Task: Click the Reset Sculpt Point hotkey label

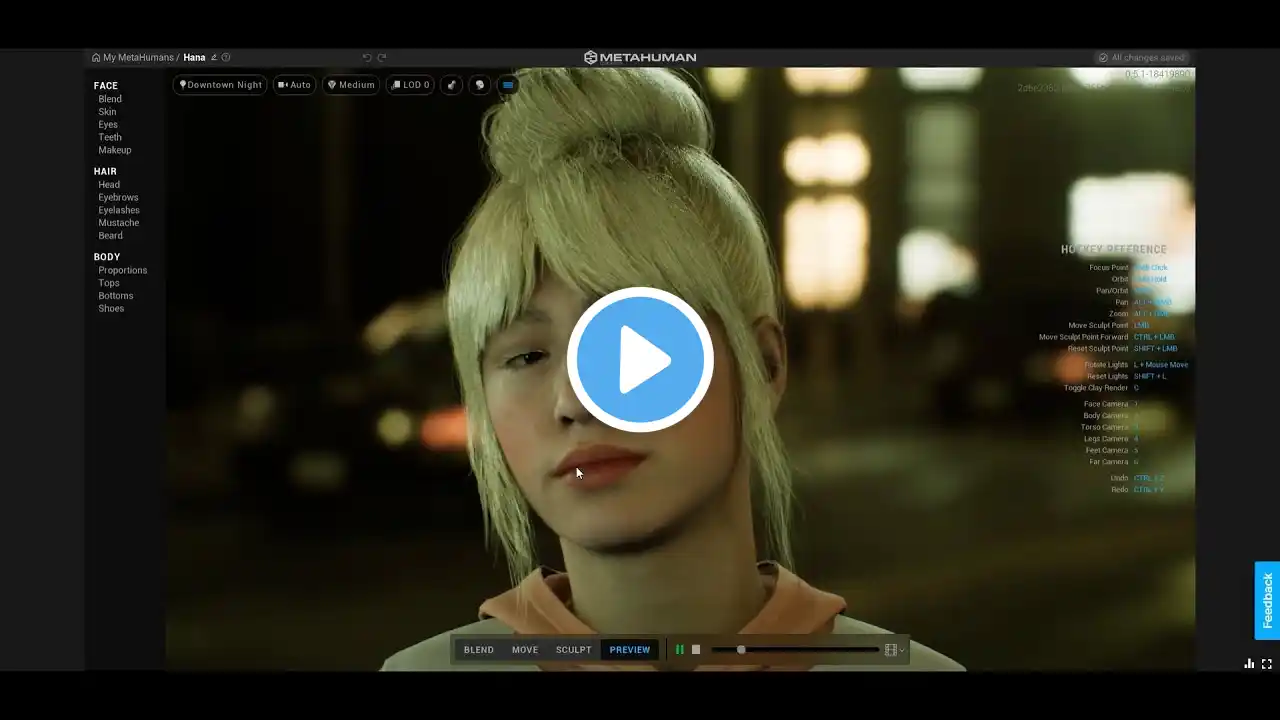Action: [1098, 349]
